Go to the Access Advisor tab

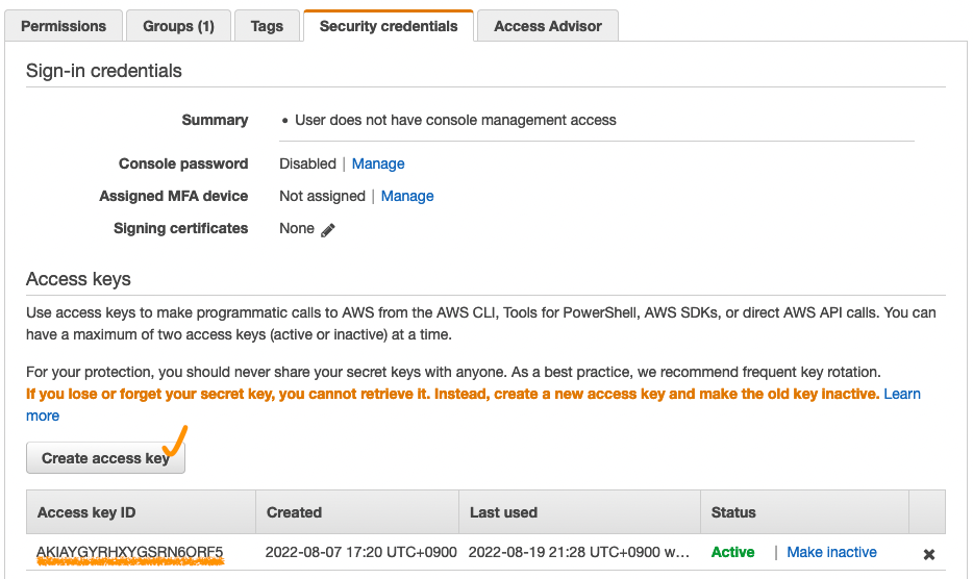(548, 26)
